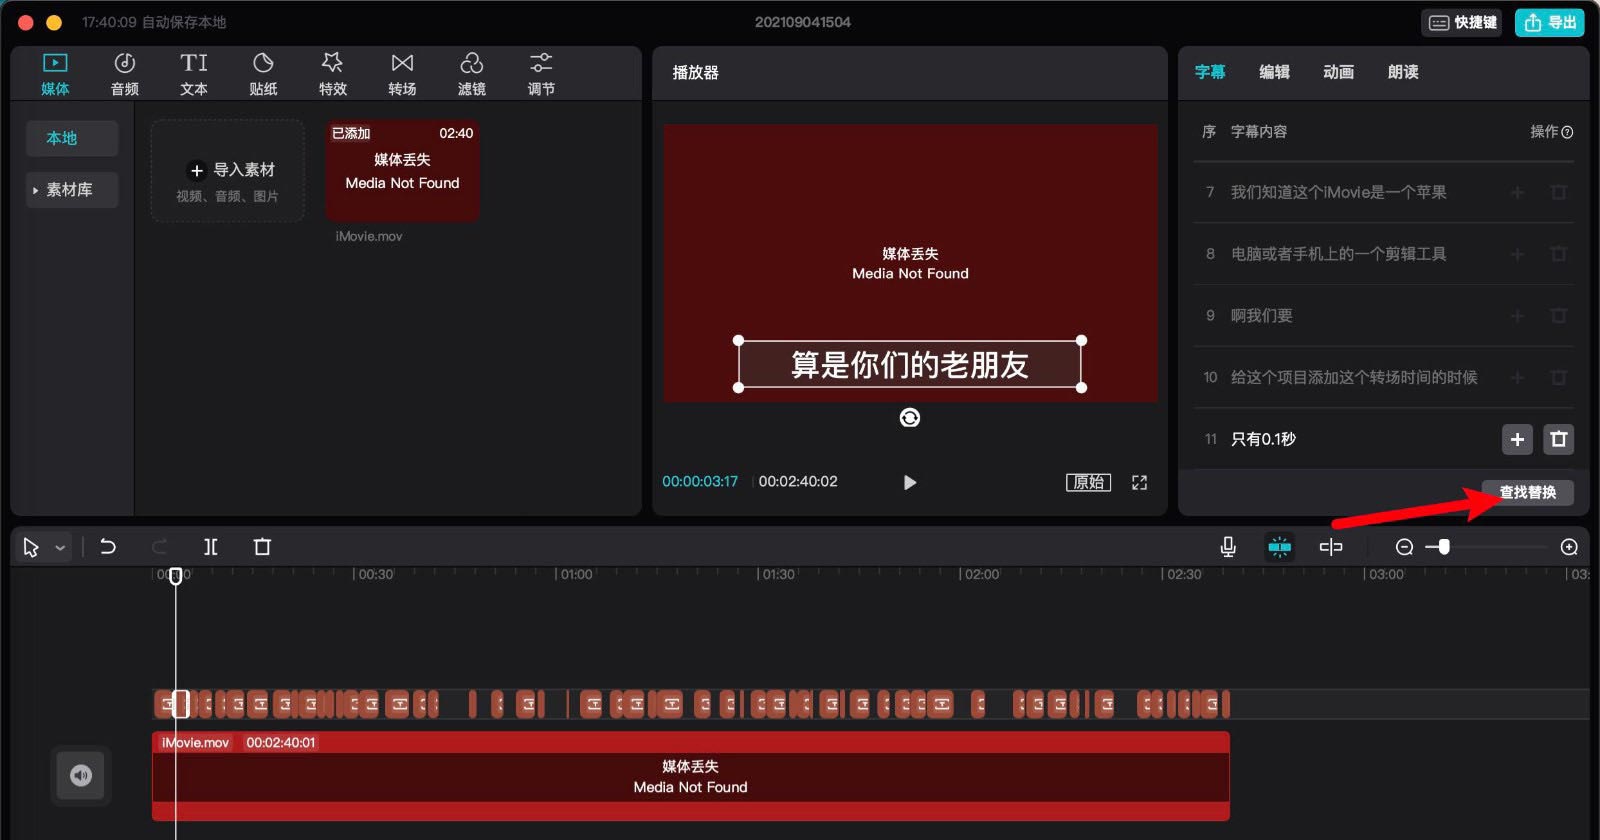Toggle the timeline auto-snap magnet
This screenshot has height=840, width=1600.
click(1279, 547)
